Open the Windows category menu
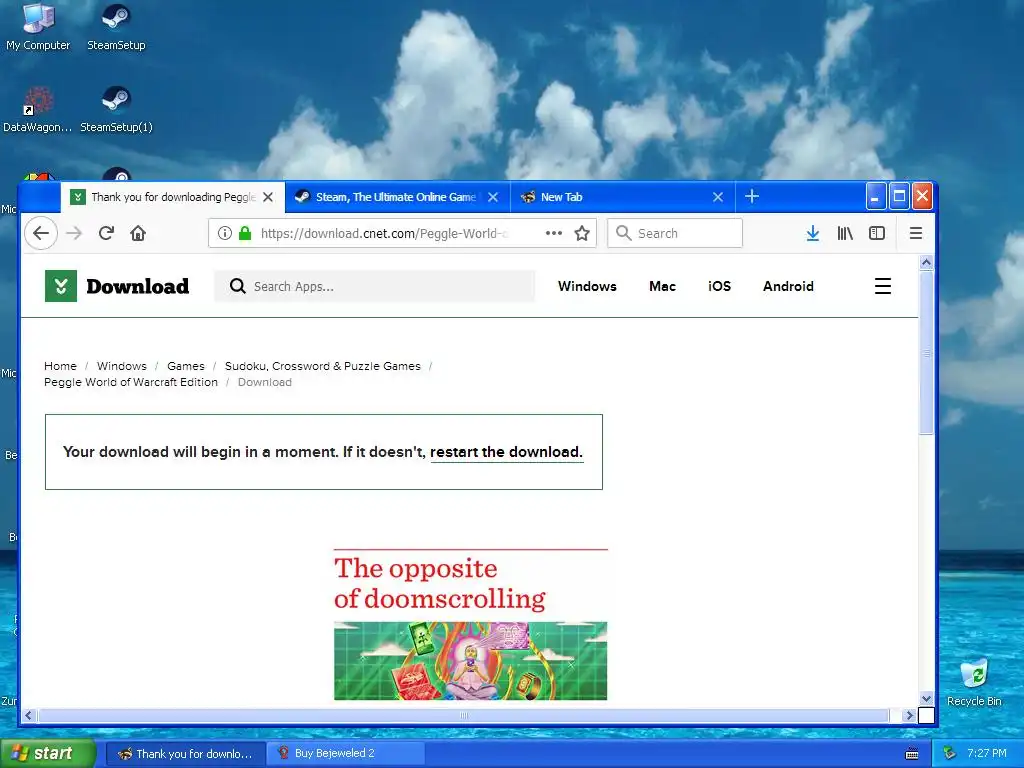The height and width of the screenshot is (768, 1024). click(x=587, y=286)
